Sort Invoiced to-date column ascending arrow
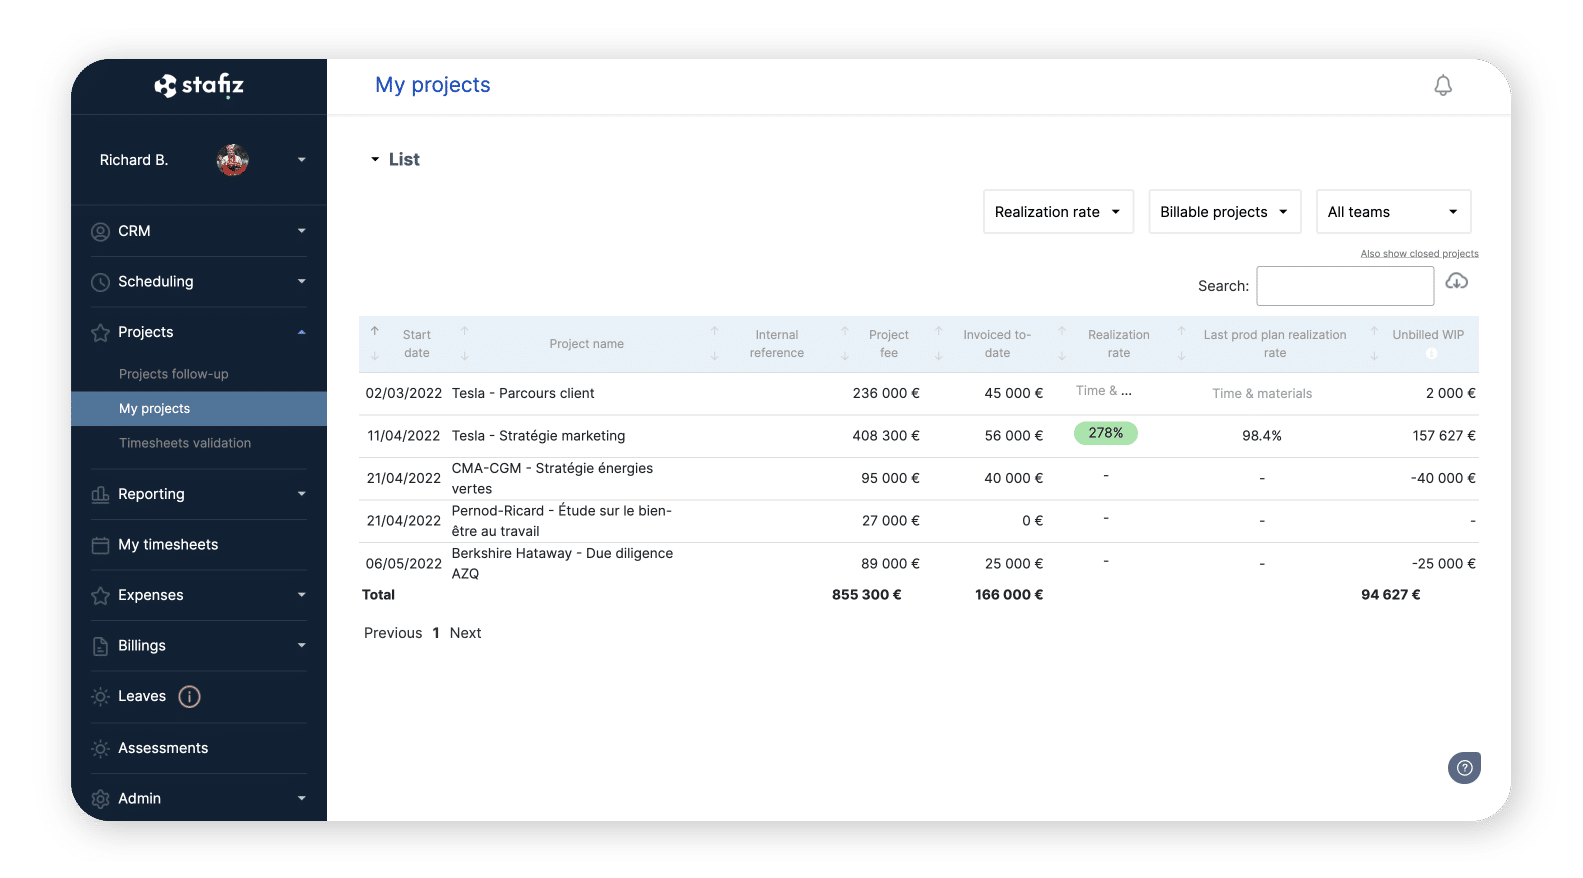The image size is (1583, 878). point(938,330)
